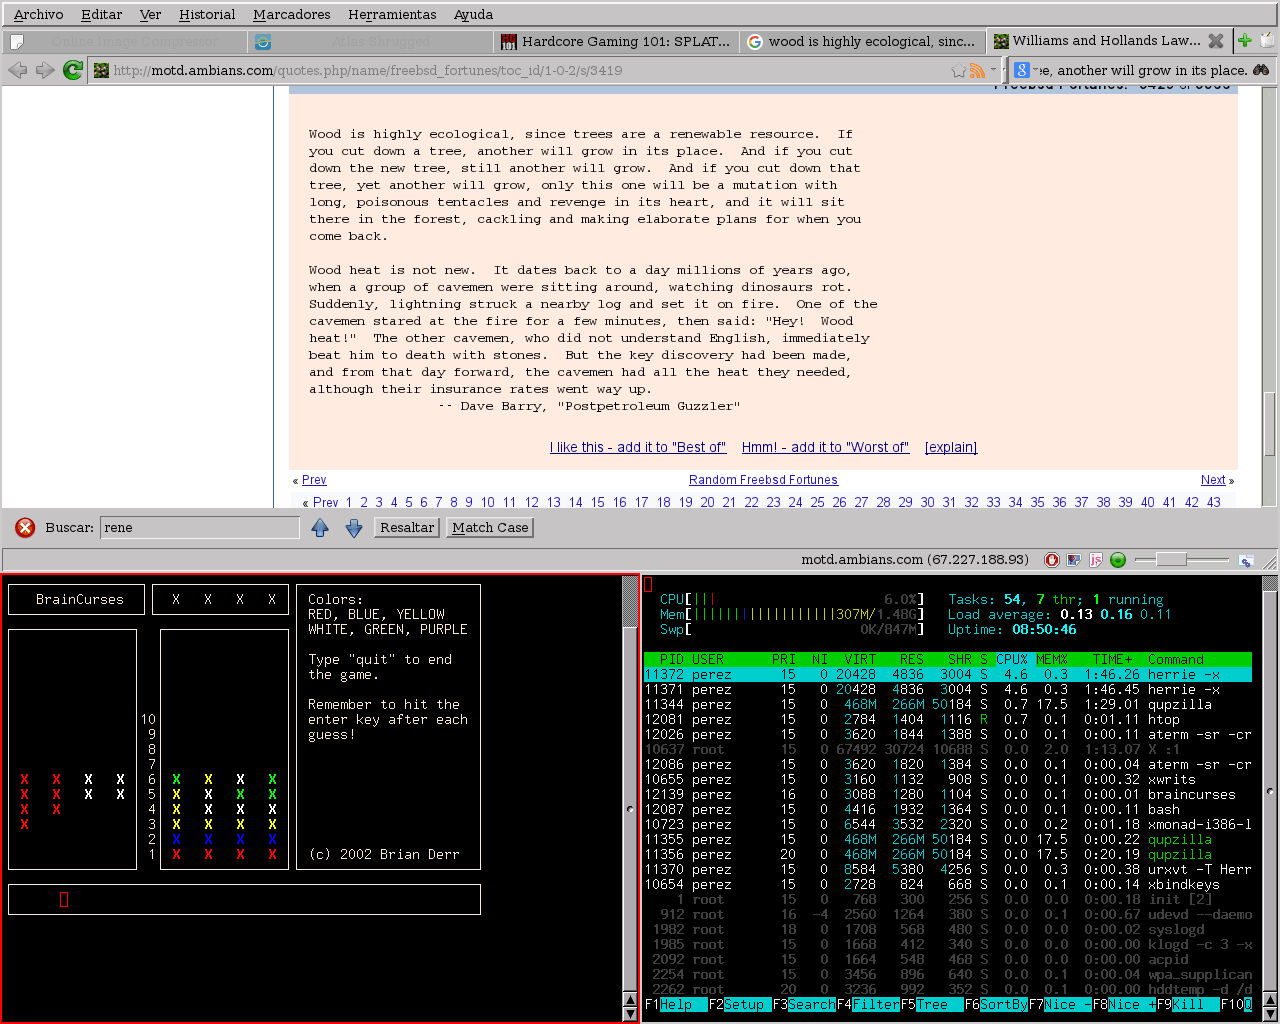Image resolution: width=1280 pixels, height=1024 pixels.
Task: Subscribe via the RSS feed icon
Action: click(977, 70)
